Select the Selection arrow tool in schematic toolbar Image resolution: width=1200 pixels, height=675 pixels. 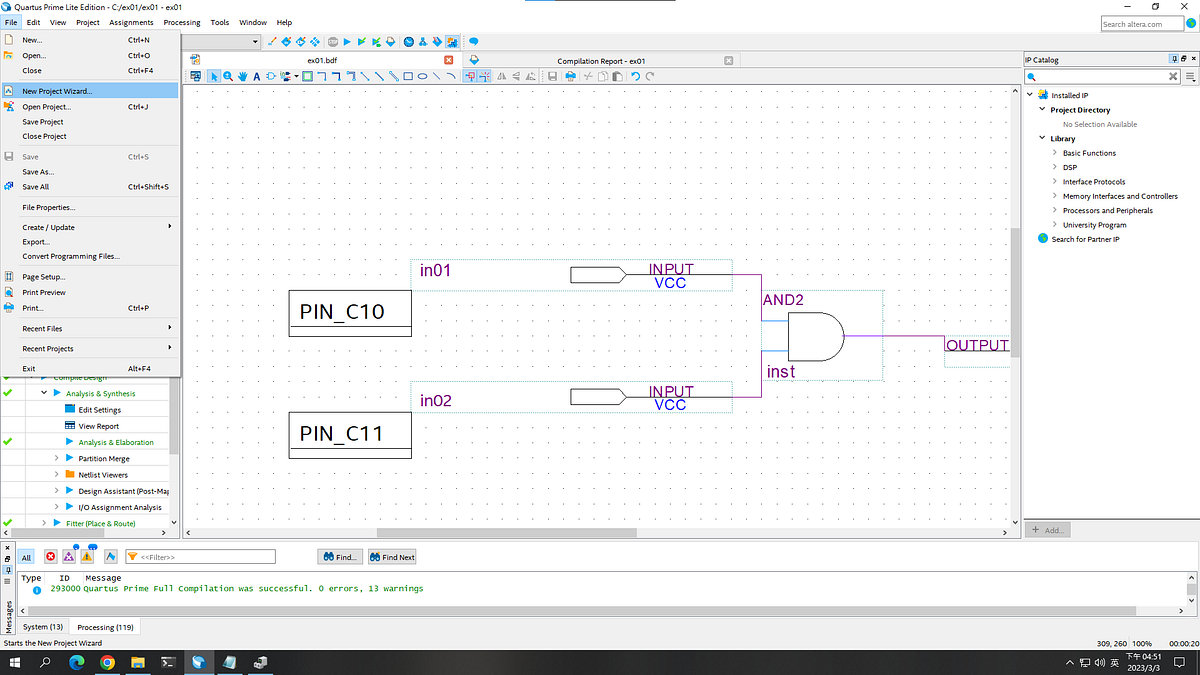[x=213, y=76]
